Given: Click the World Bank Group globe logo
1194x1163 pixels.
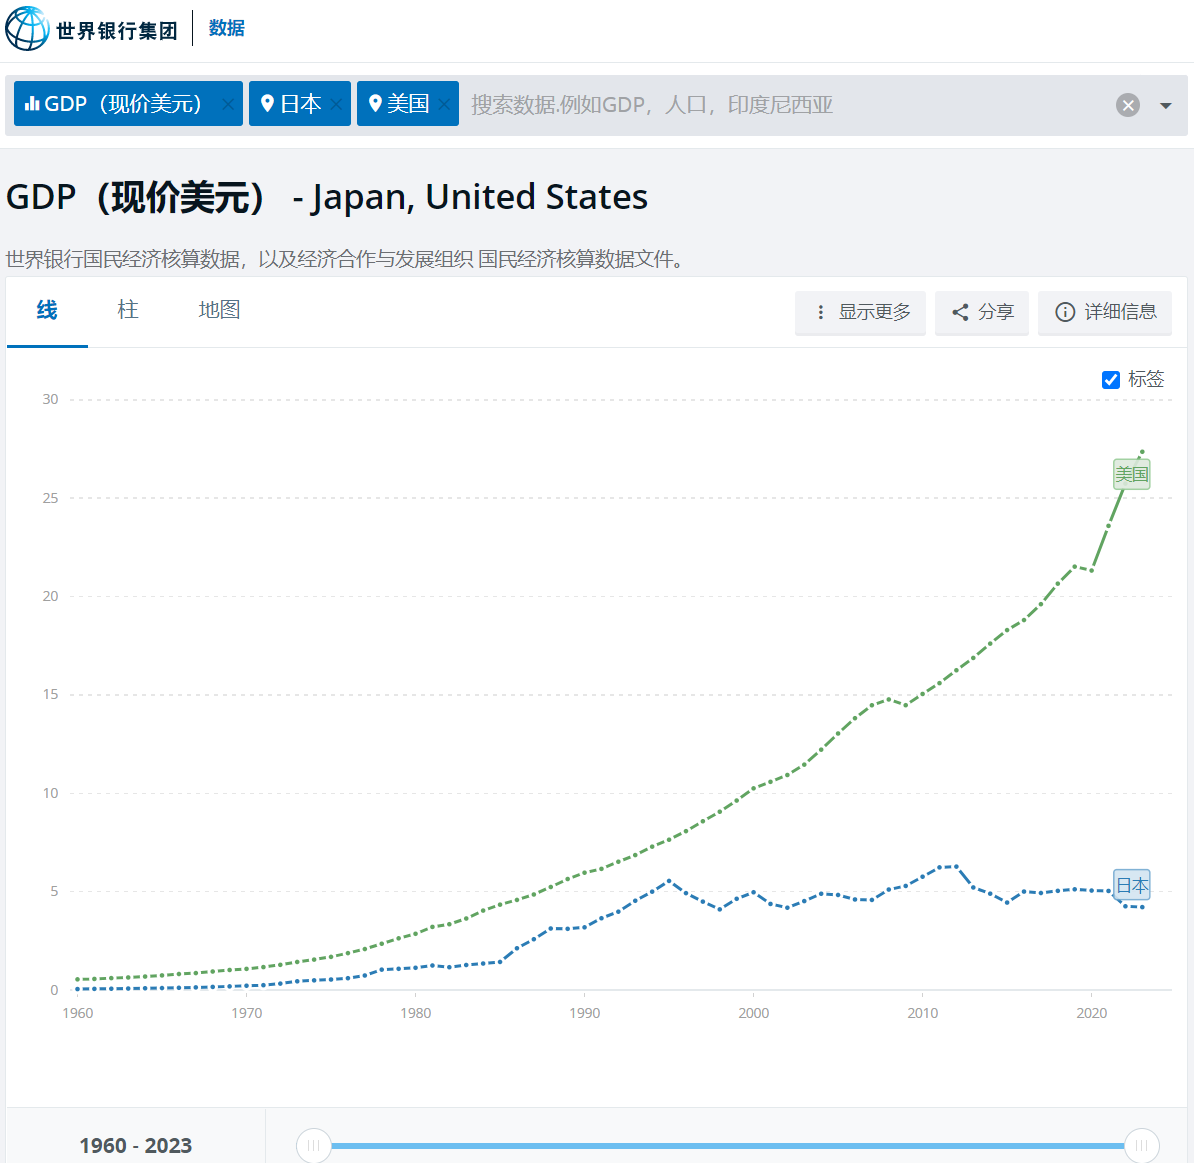Looking at the screenshot, I should click(x=27, y=28).
